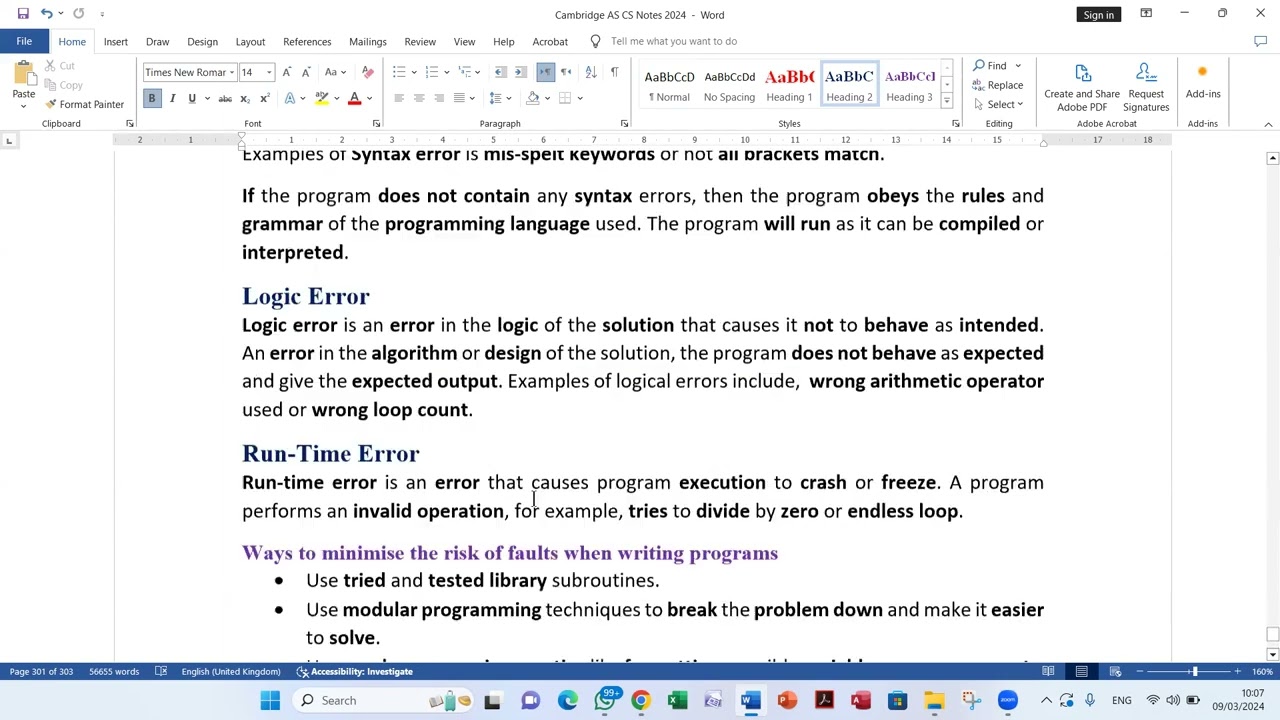Click the Undo arrow icon
Image resolution: width=1280 pixels, height=720 pixels.
tap(46, 14)
